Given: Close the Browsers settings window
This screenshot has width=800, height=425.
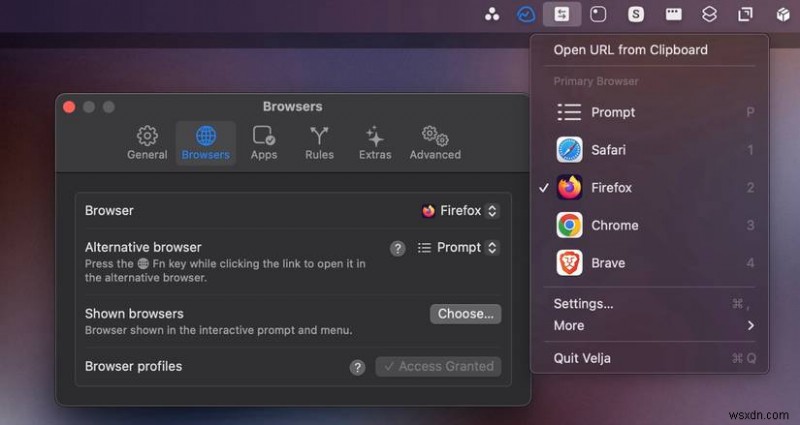Looking at the screenshot, I should [69, 107].
